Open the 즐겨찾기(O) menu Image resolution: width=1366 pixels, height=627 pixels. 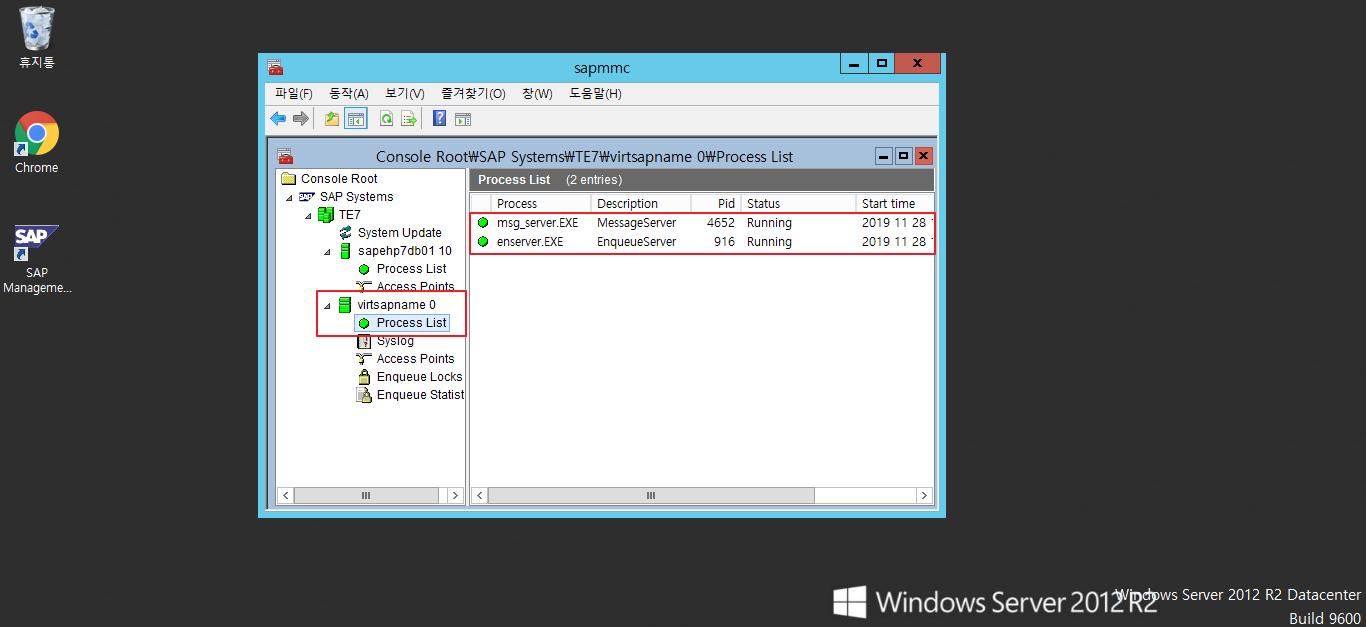pyautogui.click(x=473, y=94)
